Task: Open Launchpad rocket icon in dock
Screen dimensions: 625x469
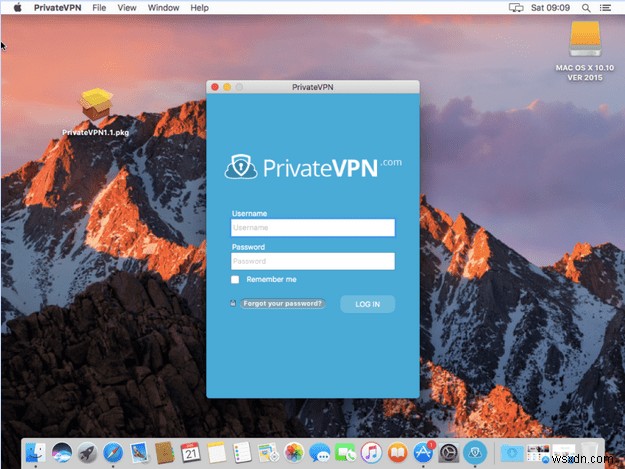Action: pos(87,453)
